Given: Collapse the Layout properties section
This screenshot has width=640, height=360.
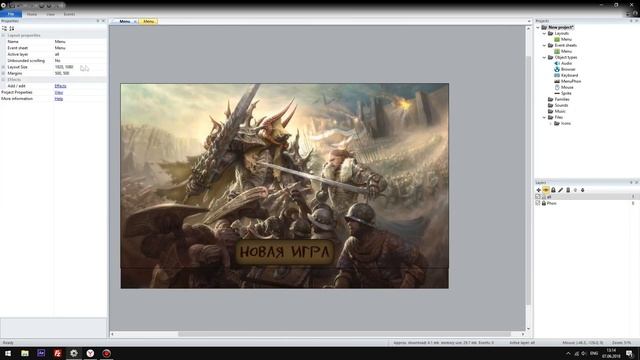Looking at the screenshot, I should coord(3,36).
